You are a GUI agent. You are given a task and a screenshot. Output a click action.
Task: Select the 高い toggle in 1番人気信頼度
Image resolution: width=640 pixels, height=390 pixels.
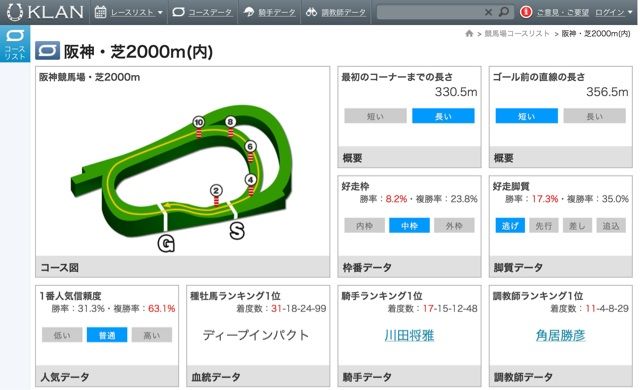tap(152, 335)
